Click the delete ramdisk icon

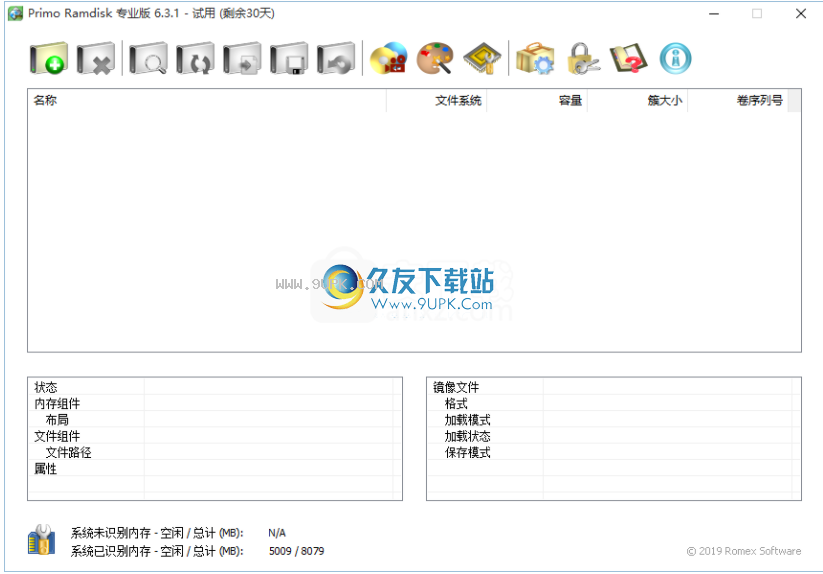pos(96,58)
